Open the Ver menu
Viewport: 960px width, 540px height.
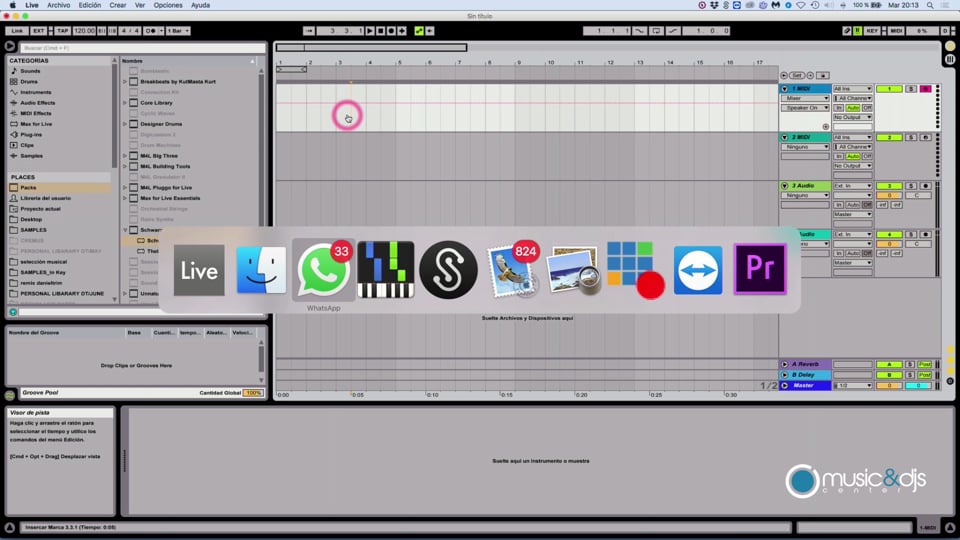(x=140, y=5)
